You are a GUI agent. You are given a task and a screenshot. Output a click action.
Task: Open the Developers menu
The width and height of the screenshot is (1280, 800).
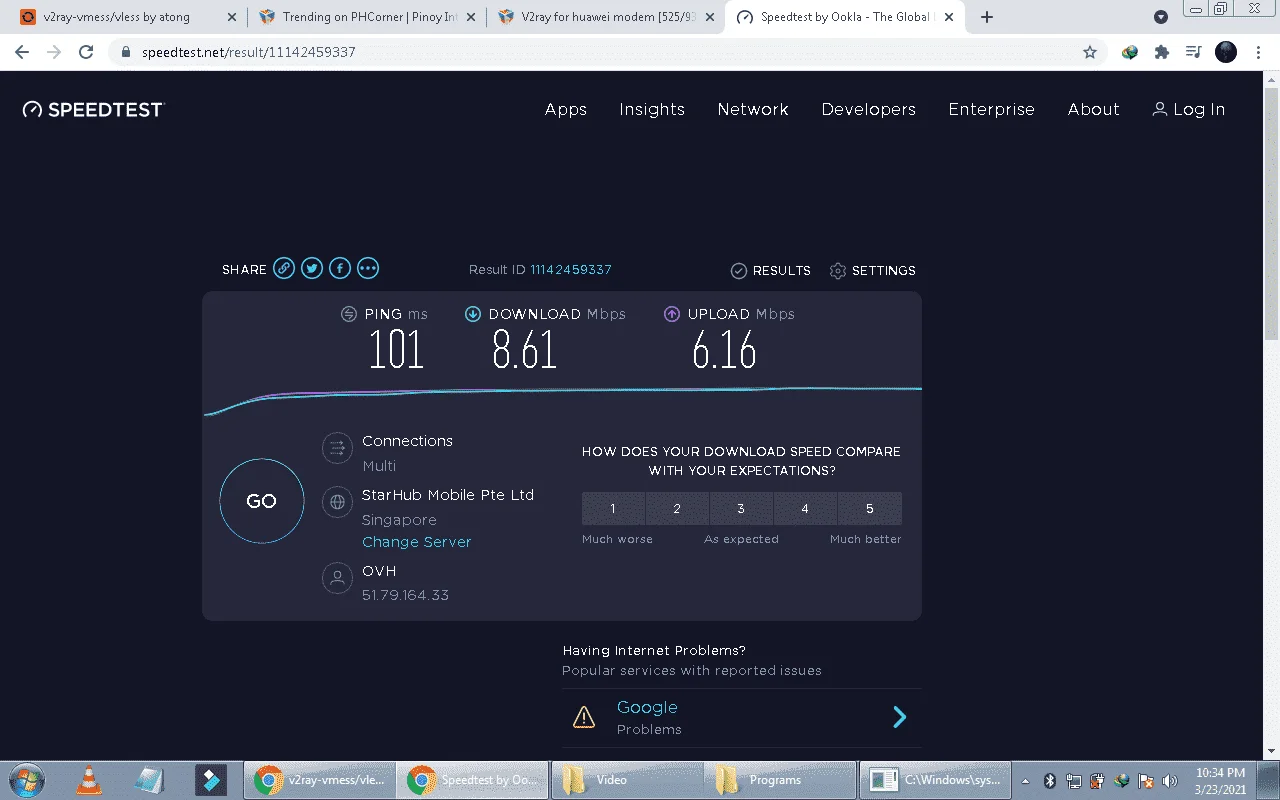click(x=869, y=110)
